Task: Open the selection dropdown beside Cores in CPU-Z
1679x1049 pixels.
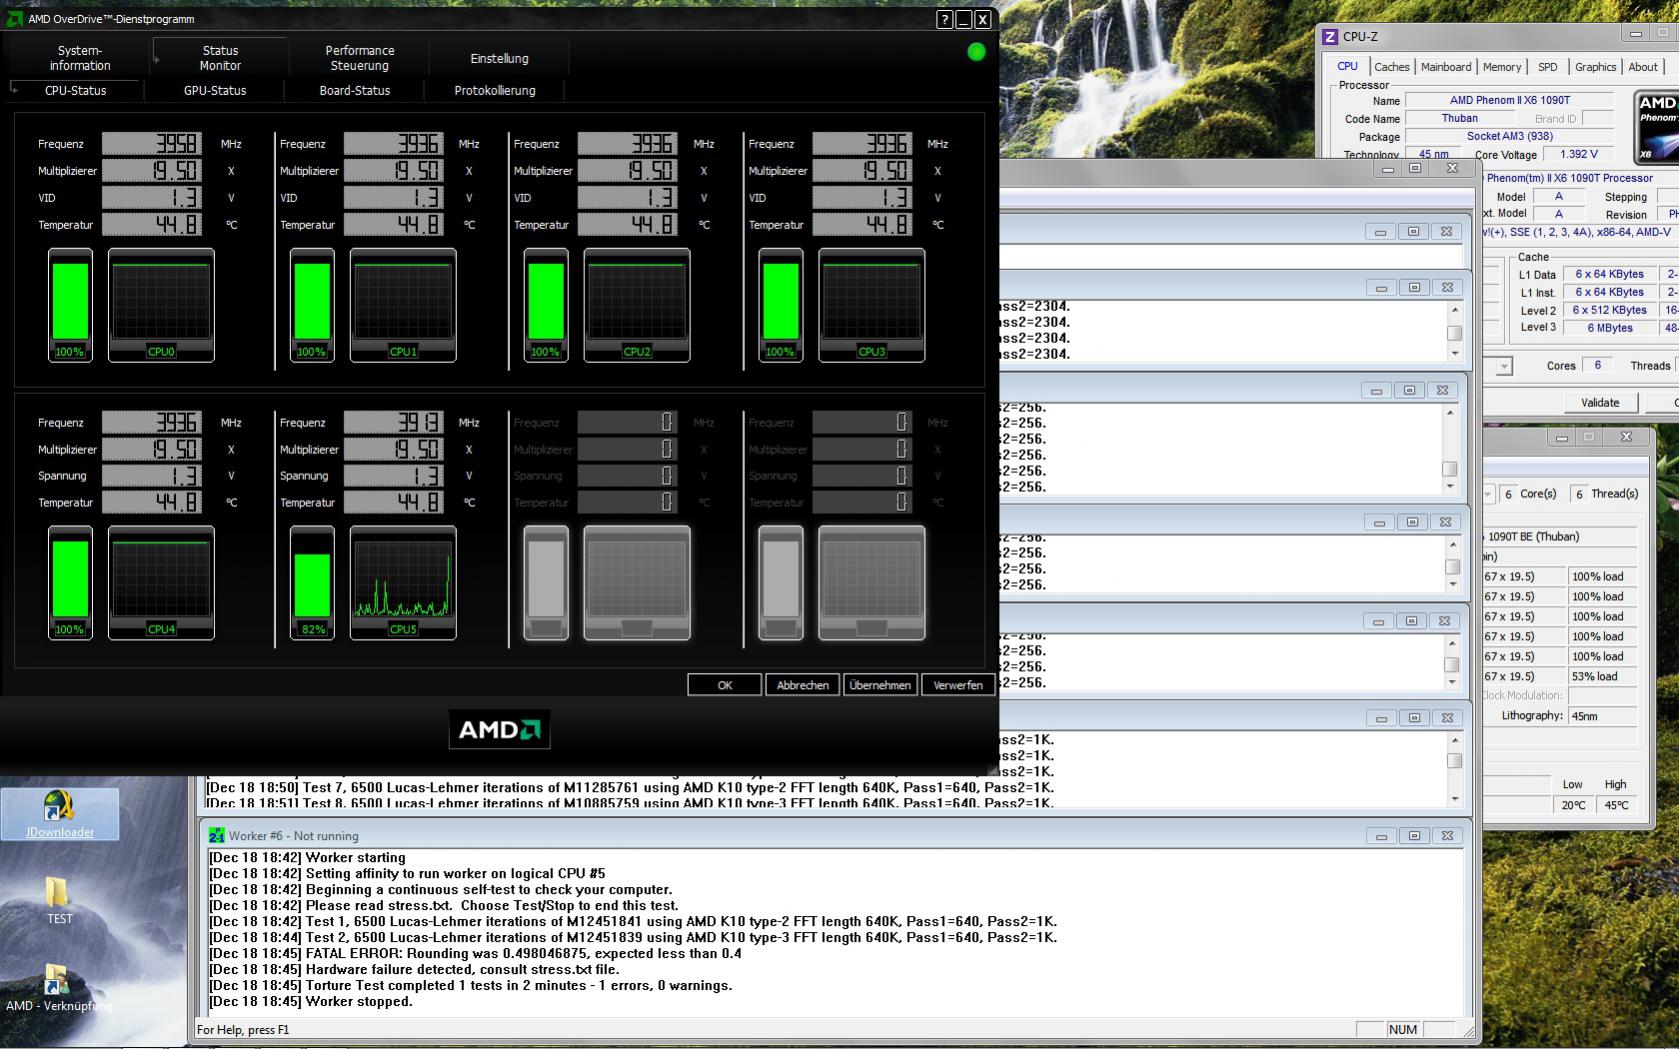Action: [1503, 367]
